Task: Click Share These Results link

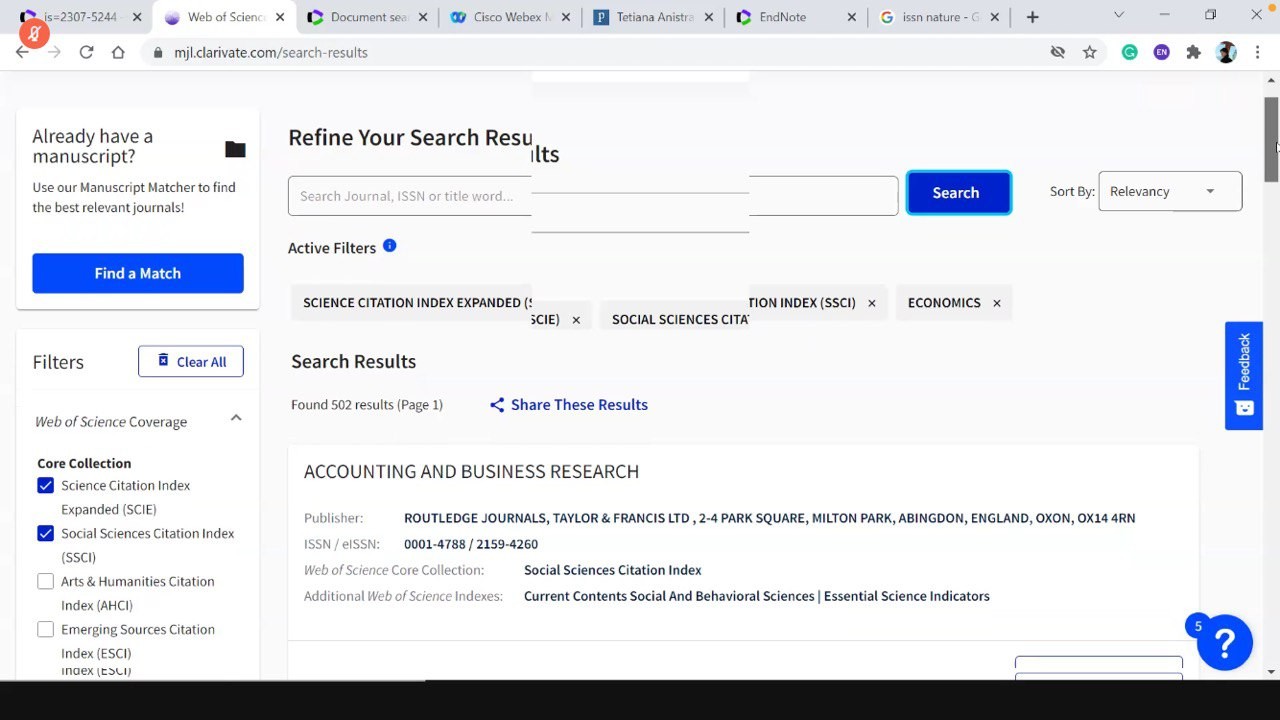Action: 579,405
